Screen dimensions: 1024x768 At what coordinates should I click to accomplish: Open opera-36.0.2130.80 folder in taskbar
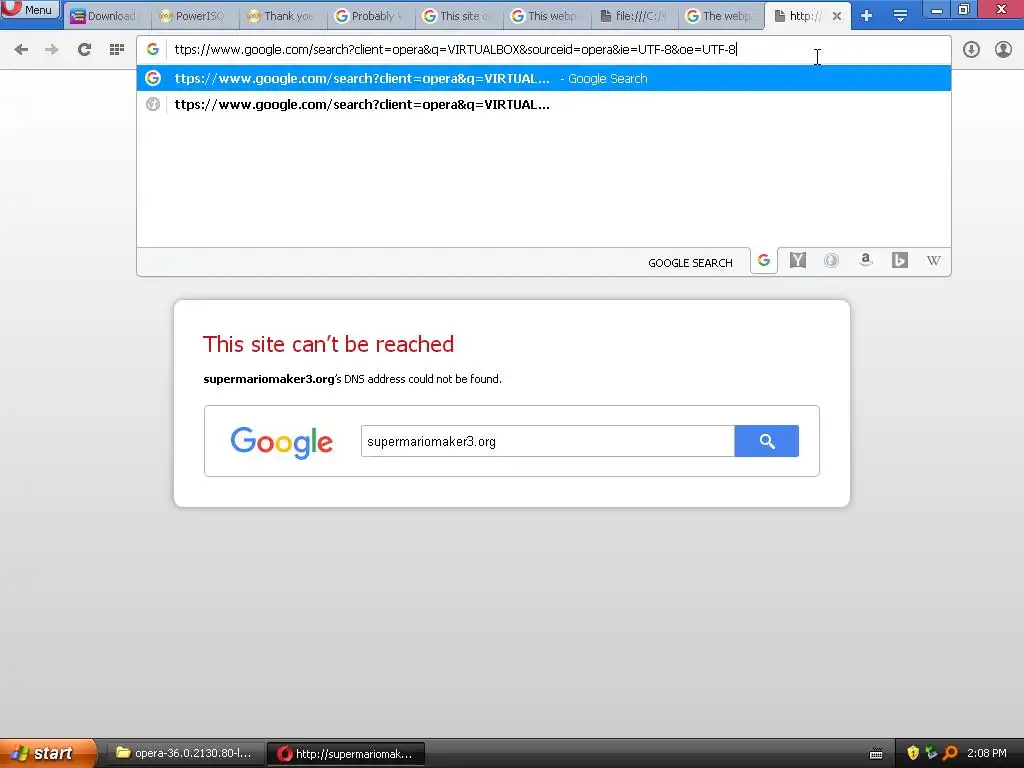pyautogui.click(x=184, y=754)
